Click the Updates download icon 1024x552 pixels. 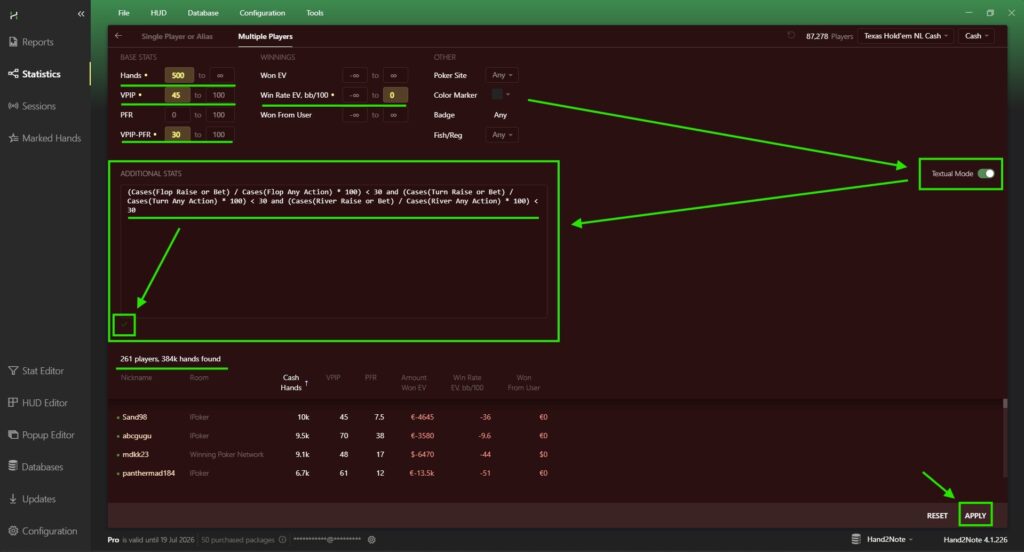[13, 499]
